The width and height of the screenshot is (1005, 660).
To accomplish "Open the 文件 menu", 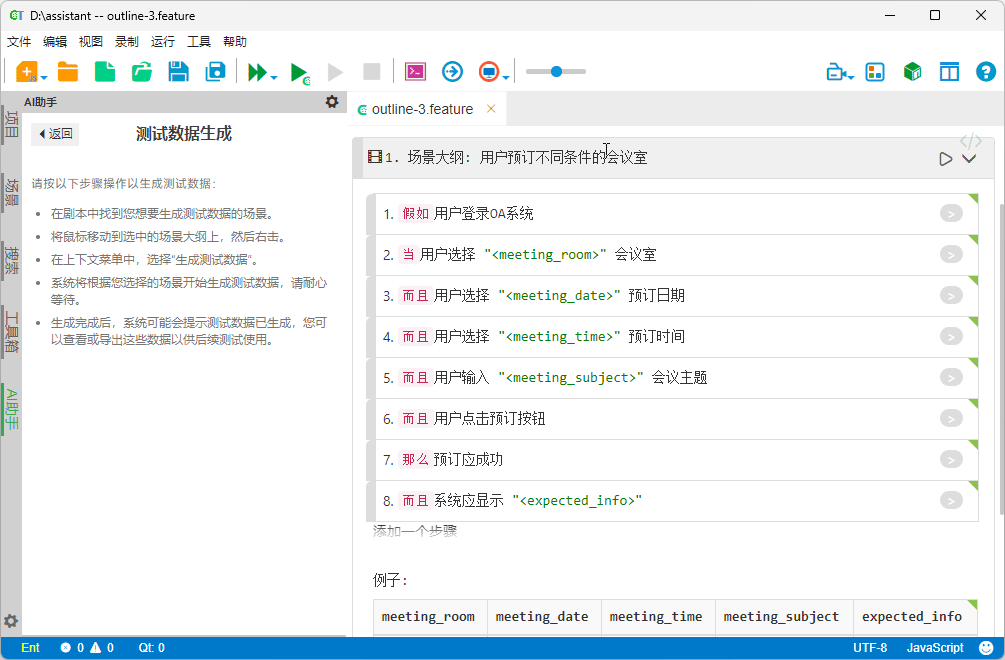I will pos(19,42).
